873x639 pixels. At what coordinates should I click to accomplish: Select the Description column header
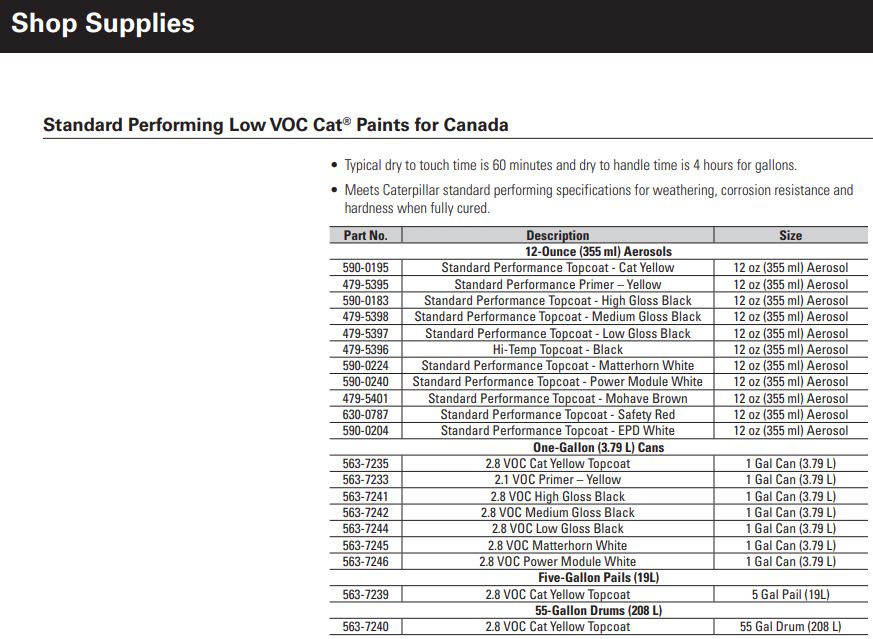tap(557, 236)
